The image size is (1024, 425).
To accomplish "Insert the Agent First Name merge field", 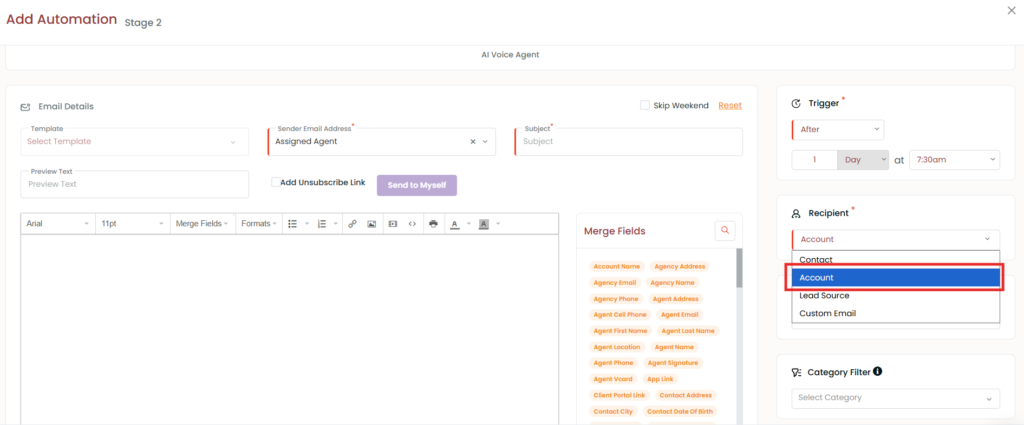I will (620, 331).
